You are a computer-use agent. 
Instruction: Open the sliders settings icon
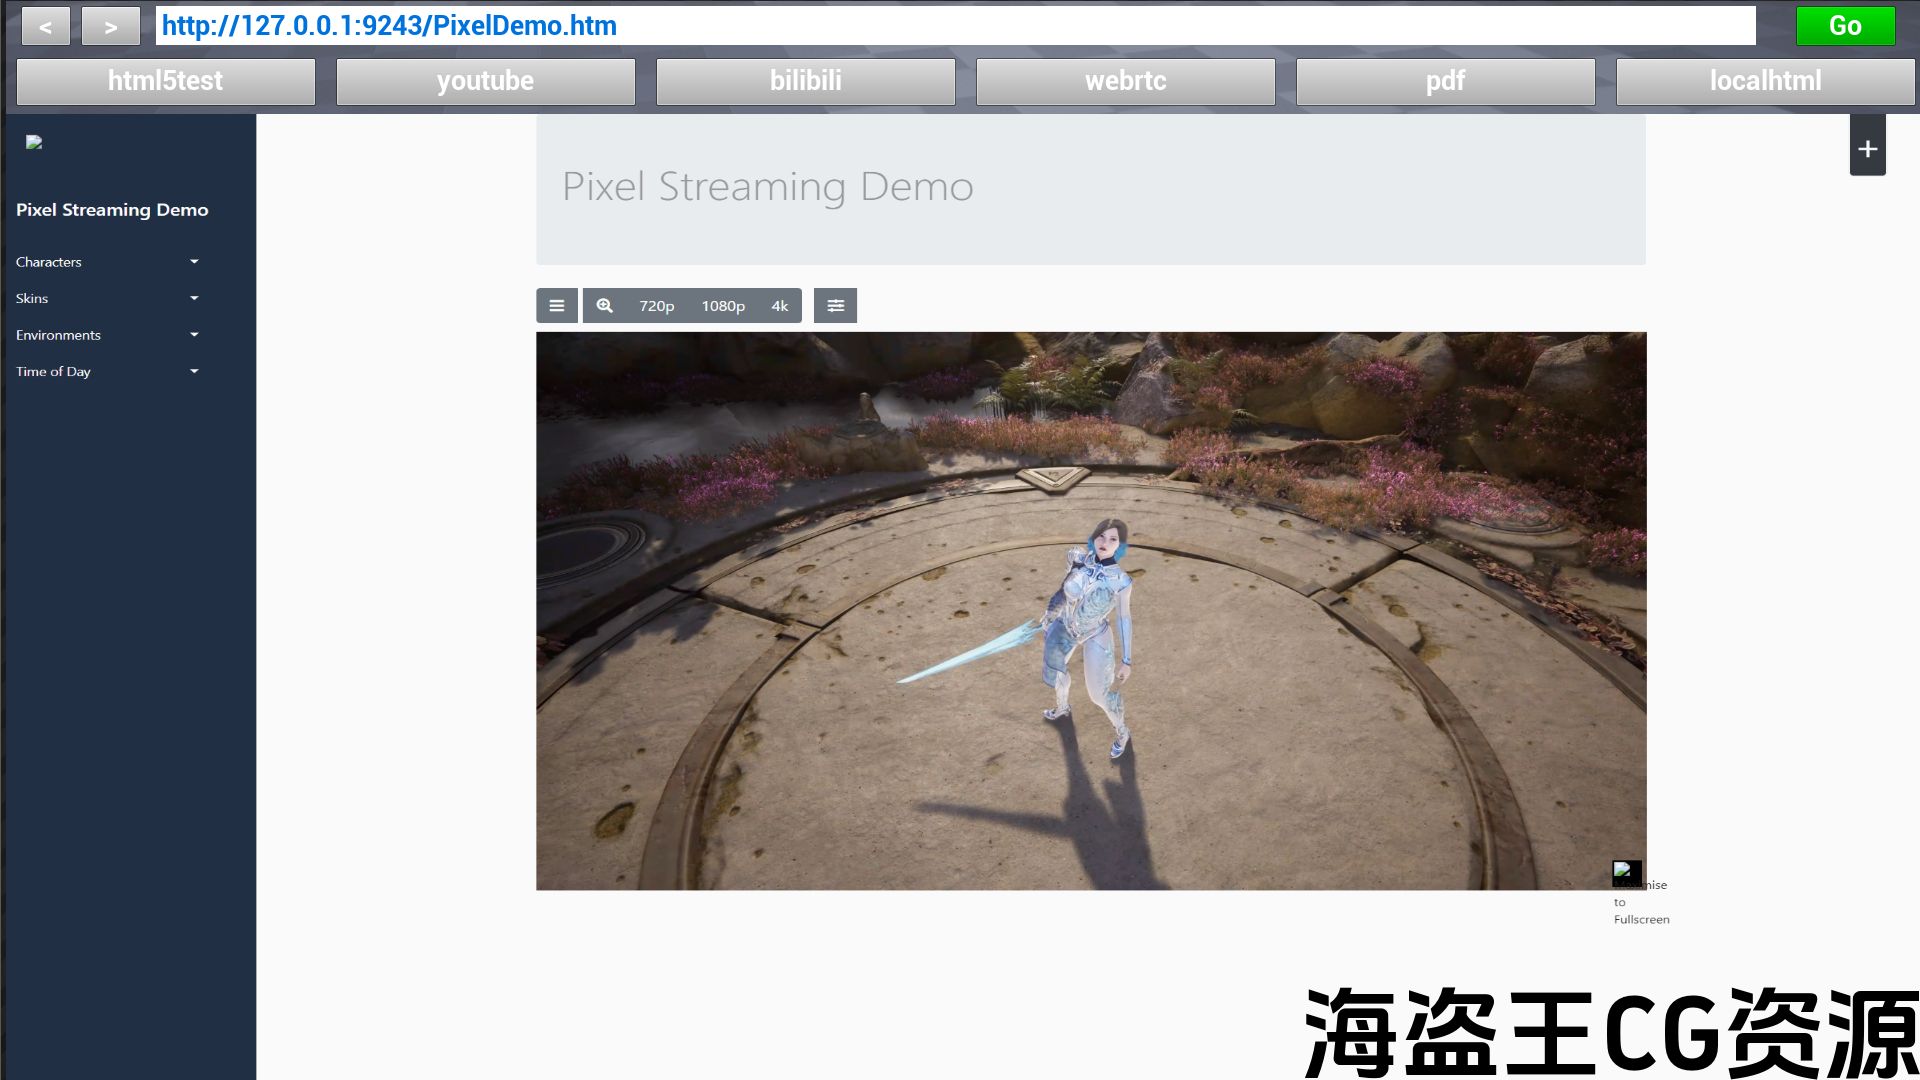835,306
